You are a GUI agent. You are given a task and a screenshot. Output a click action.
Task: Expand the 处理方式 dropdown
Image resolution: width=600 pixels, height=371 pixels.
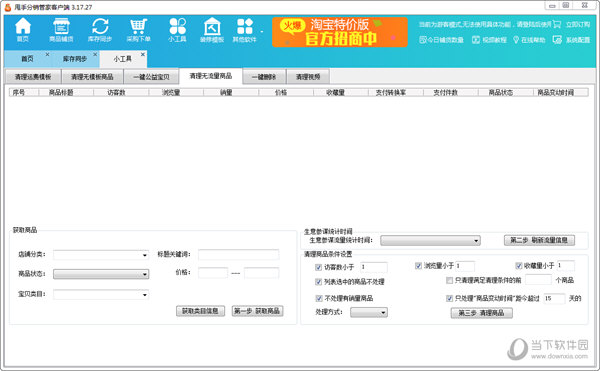(369, 312)
